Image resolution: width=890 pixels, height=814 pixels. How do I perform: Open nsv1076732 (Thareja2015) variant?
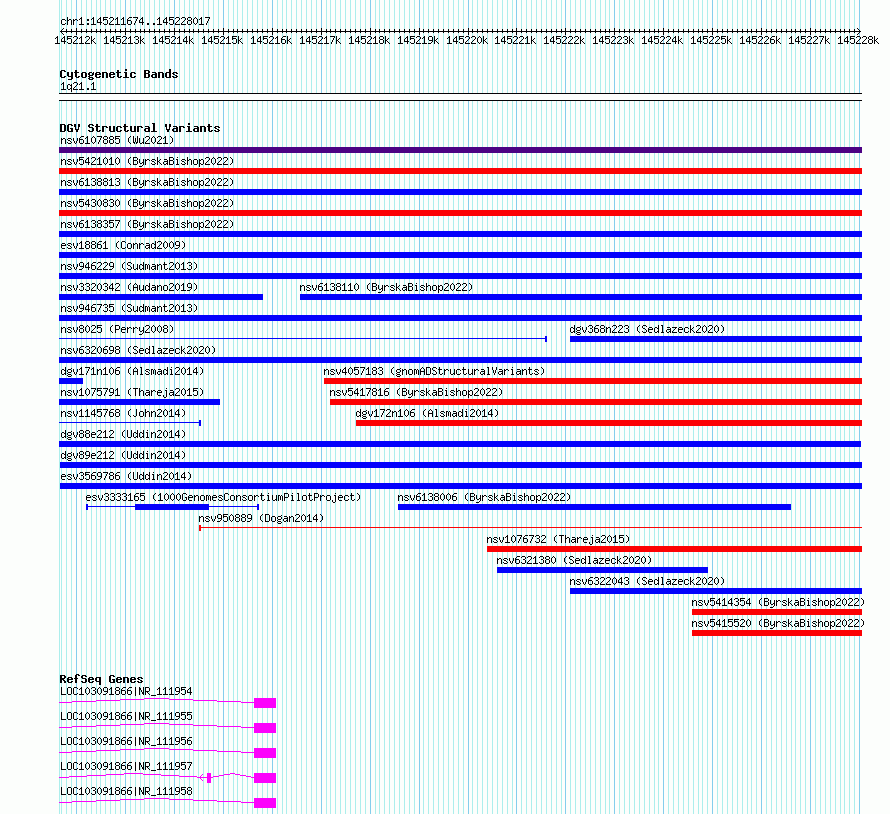pos(558,539)
